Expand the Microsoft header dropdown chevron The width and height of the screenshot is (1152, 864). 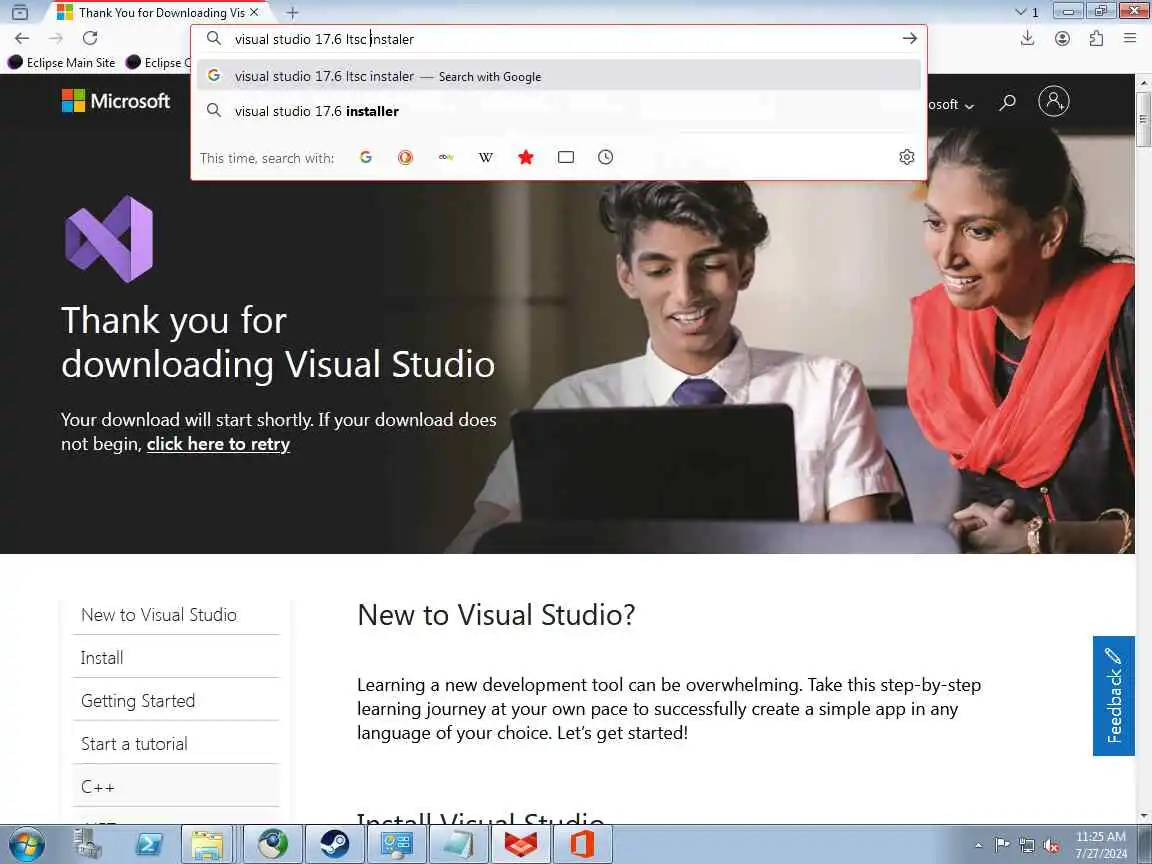click(x=969, y=106)
